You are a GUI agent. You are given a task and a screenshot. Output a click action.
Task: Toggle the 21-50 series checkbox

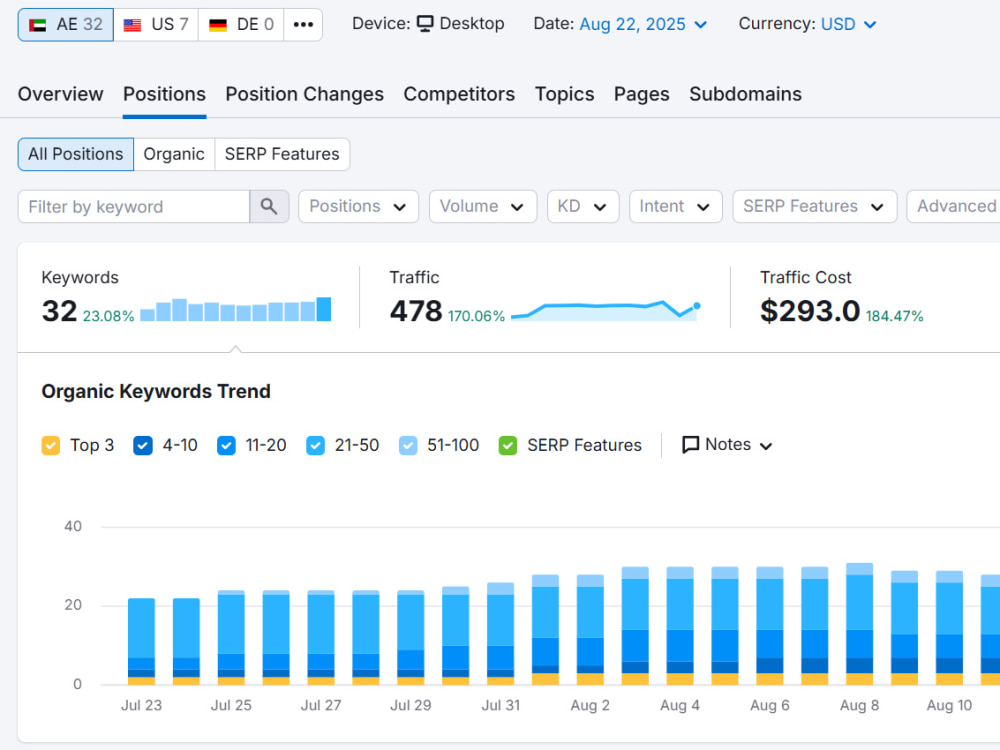[x=315, y=445]
